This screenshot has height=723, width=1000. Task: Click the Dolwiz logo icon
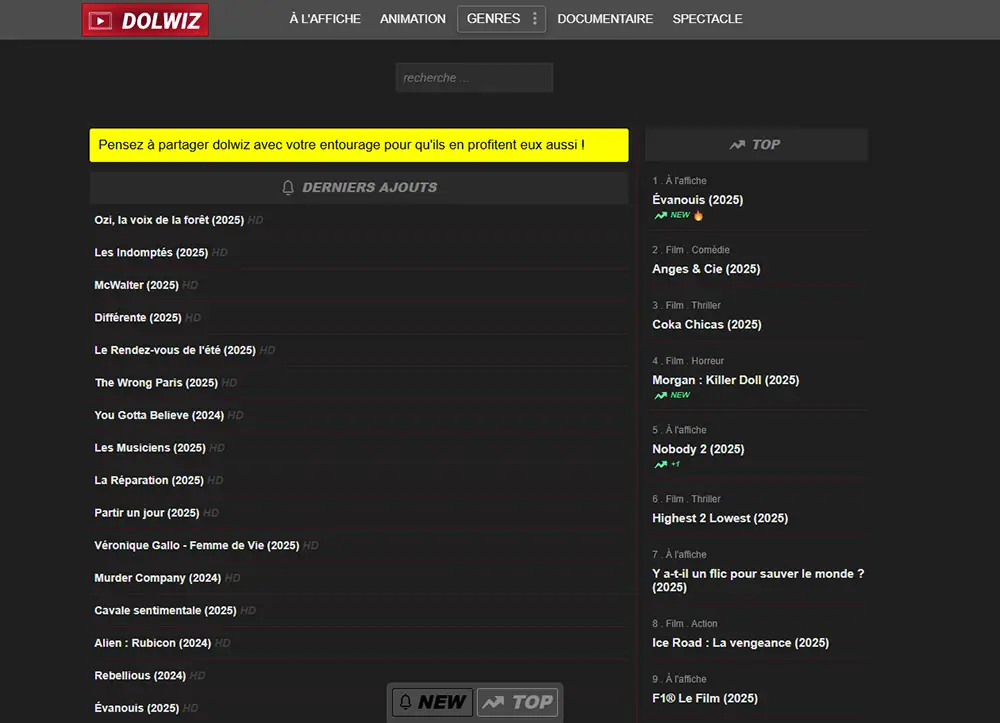pyautogui.click(x=100, y=20)
